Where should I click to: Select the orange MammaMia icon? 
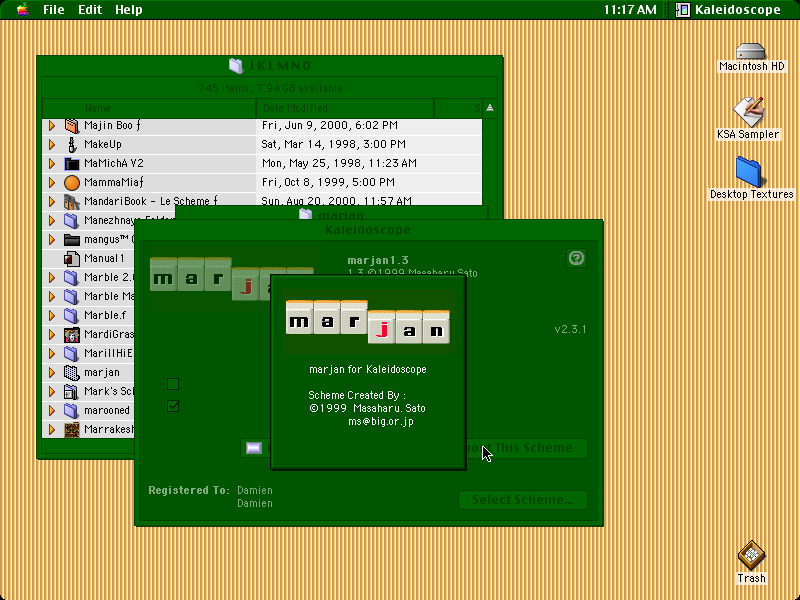(72, 182)
